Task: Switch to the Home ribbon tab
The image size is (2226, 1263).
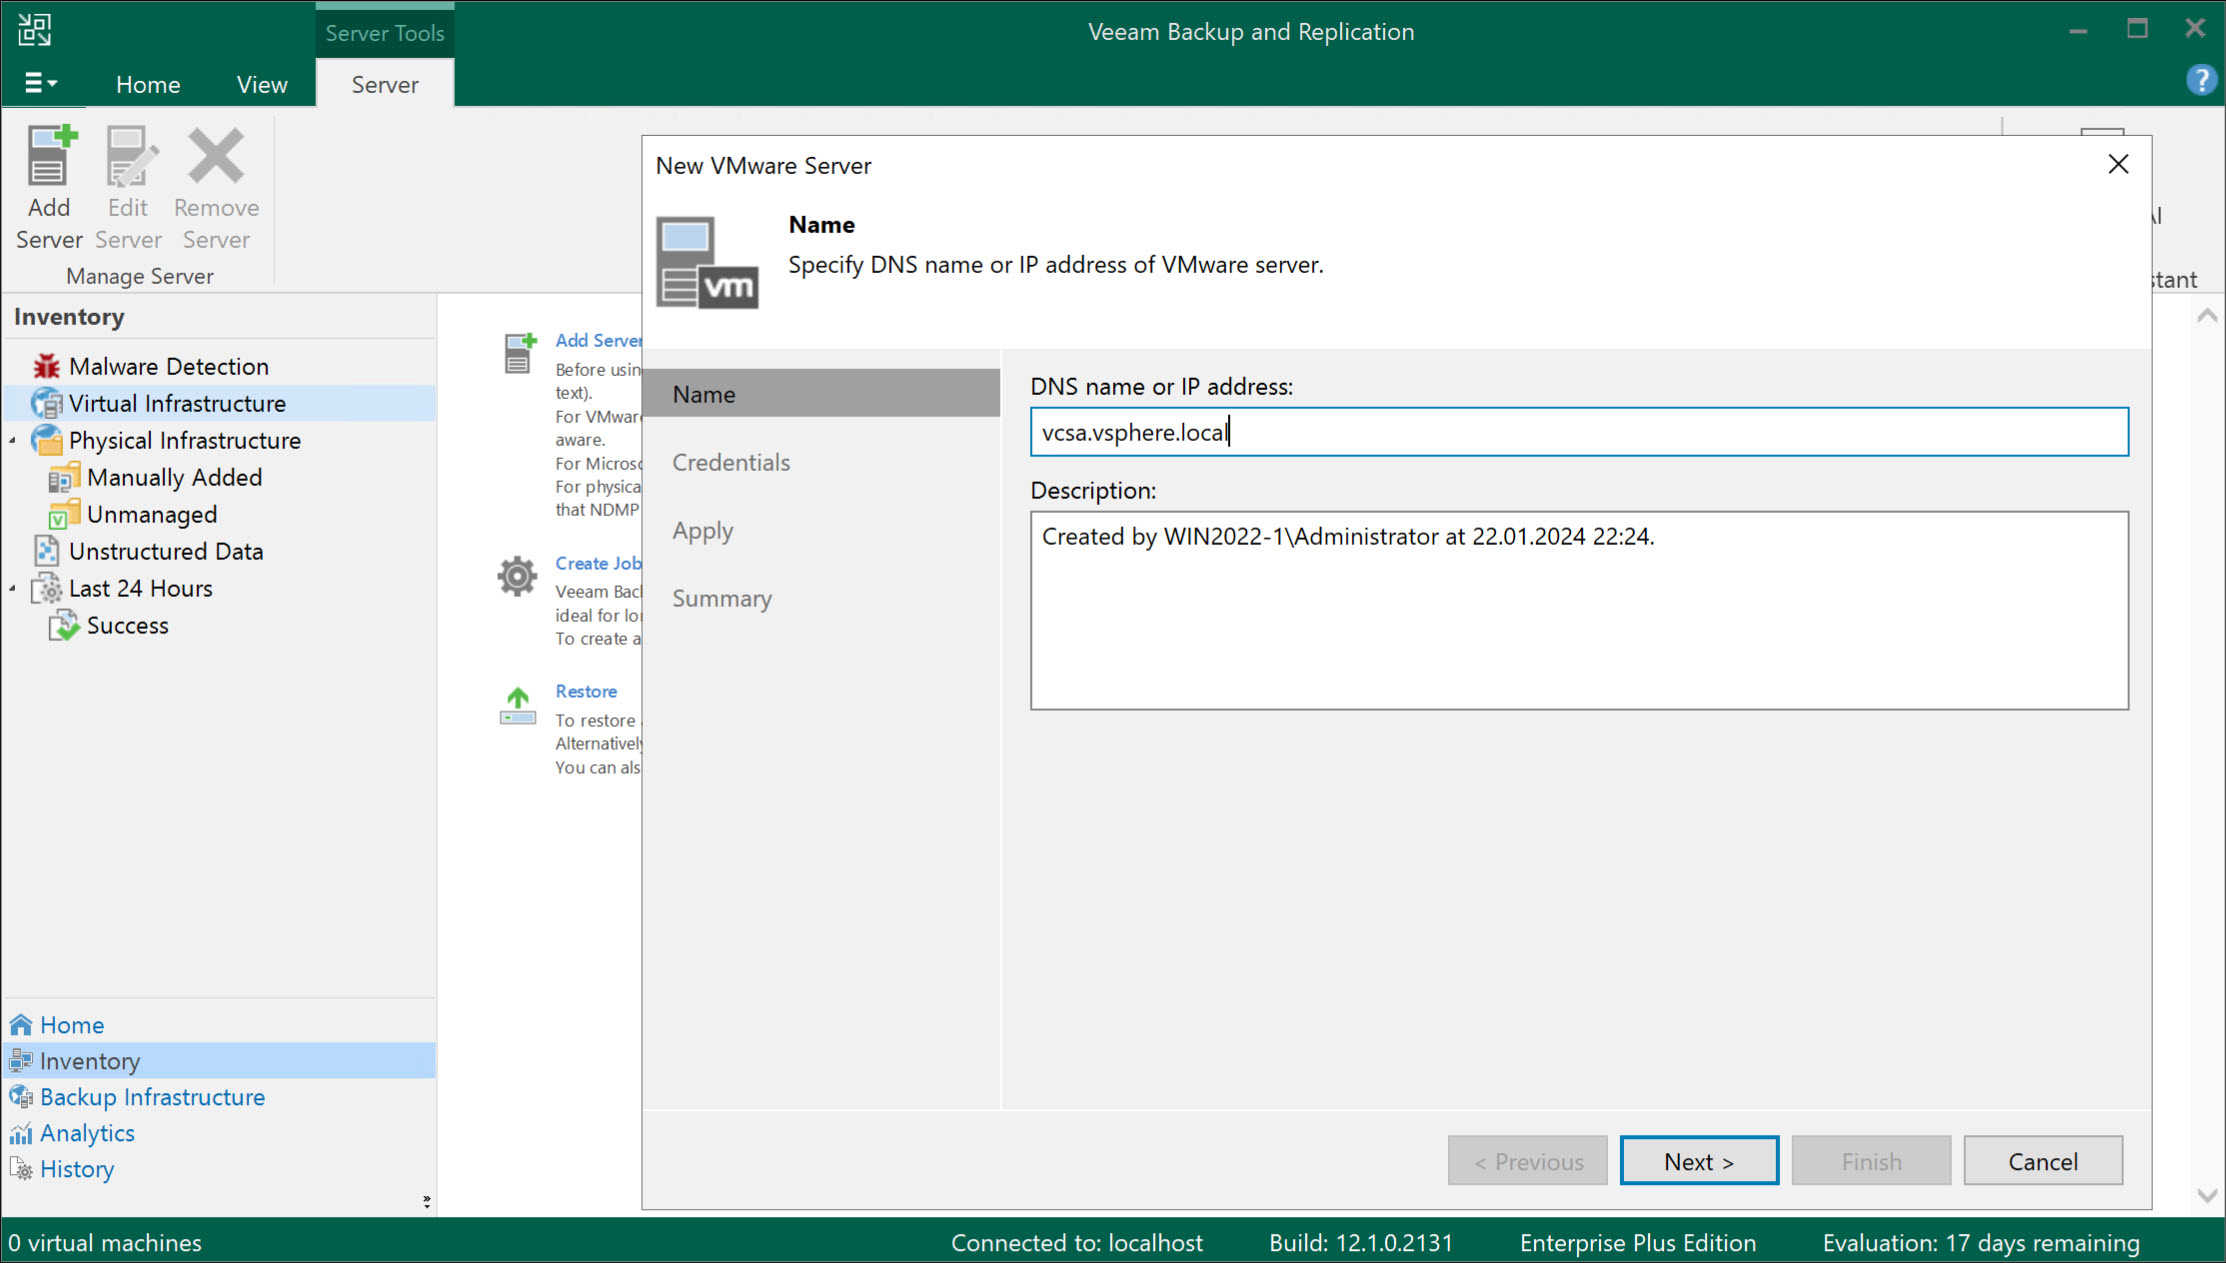Action: pos(148,85)
